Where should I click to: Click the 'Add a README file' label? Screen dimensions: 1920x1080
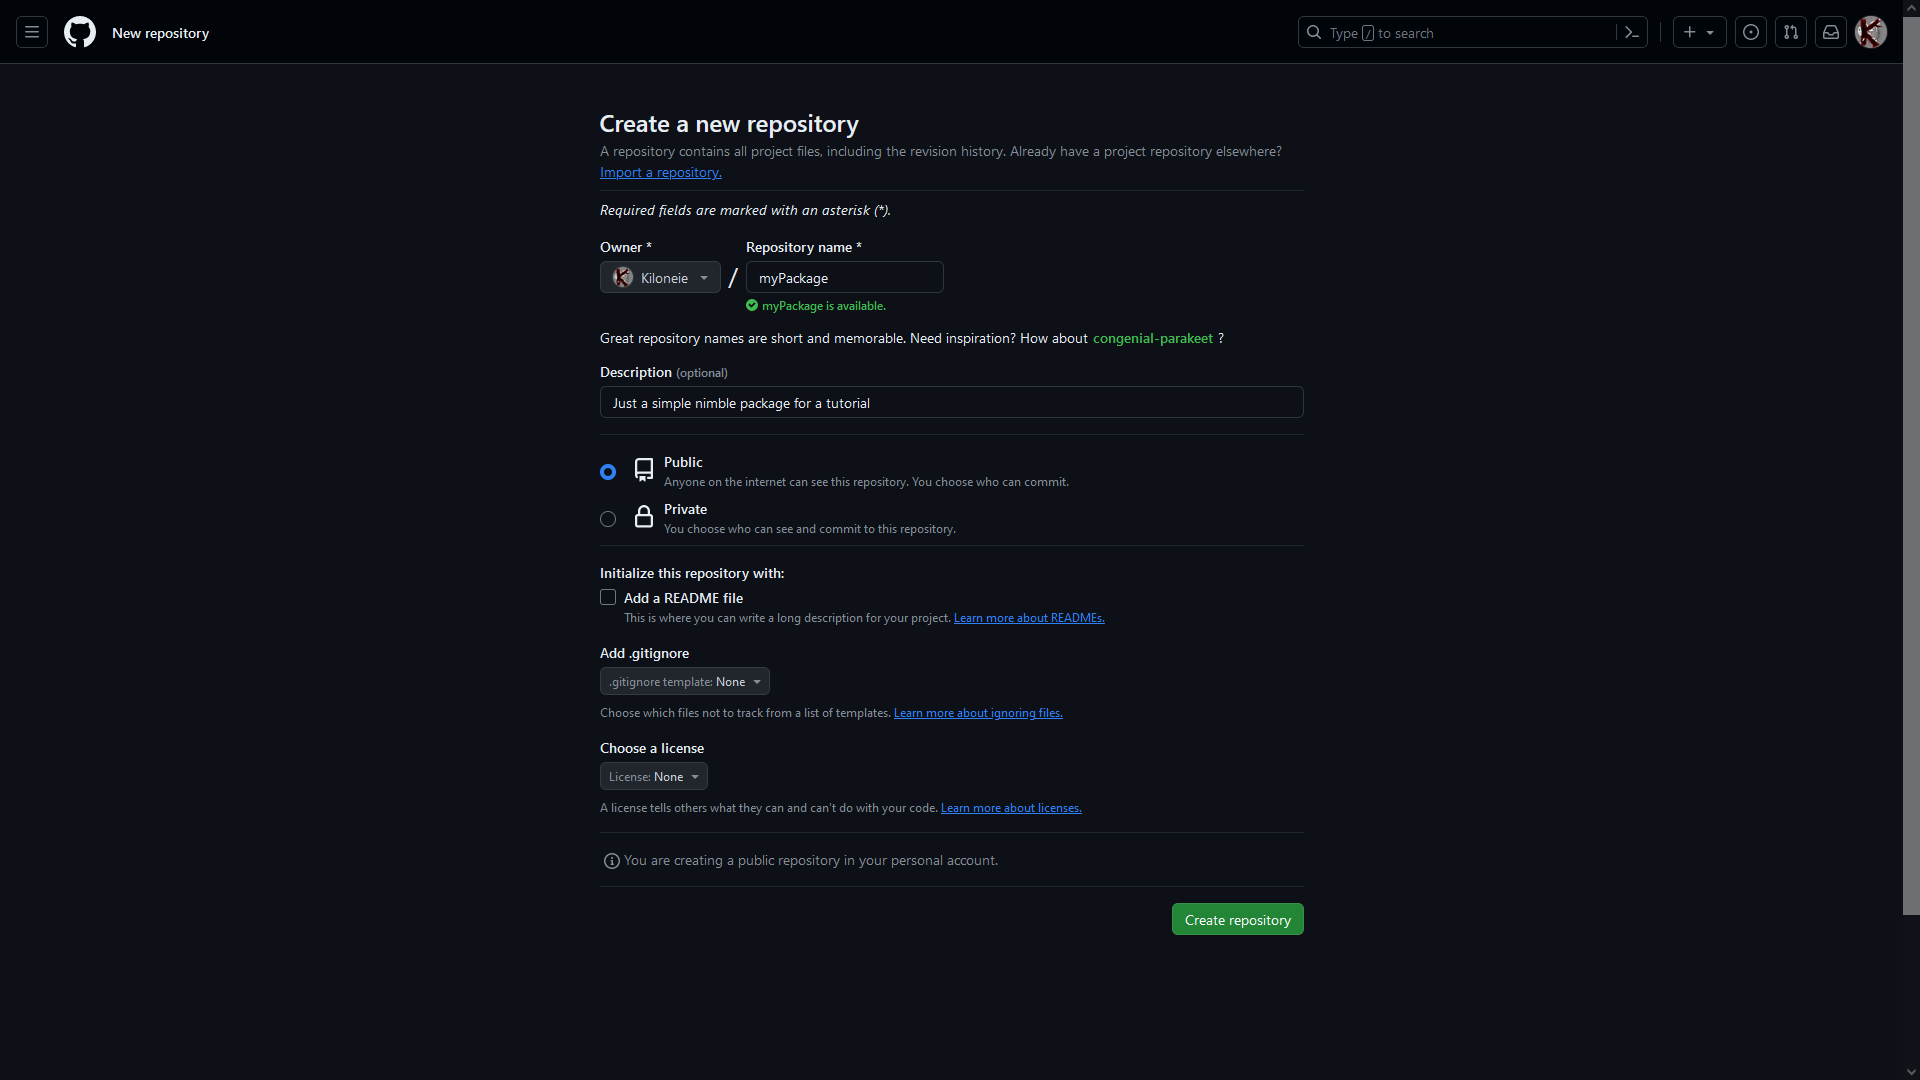click(684, 598)
